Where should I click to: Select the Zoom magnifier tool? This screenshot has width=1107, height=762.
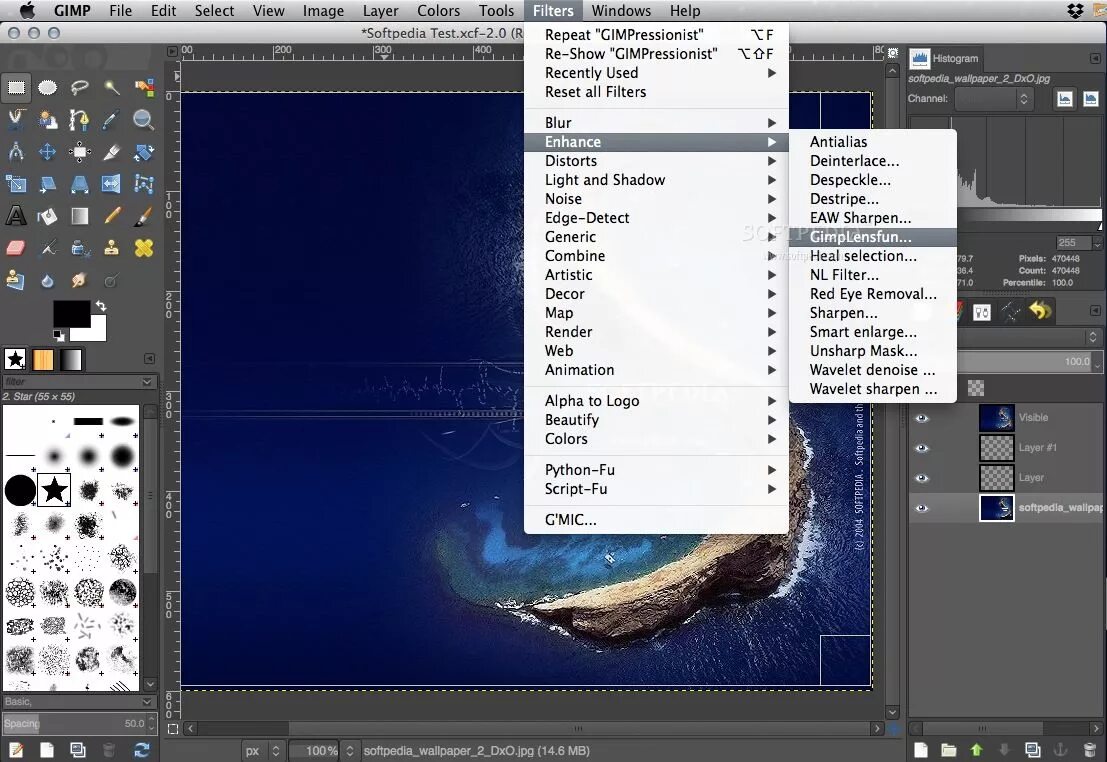point(144,120)
